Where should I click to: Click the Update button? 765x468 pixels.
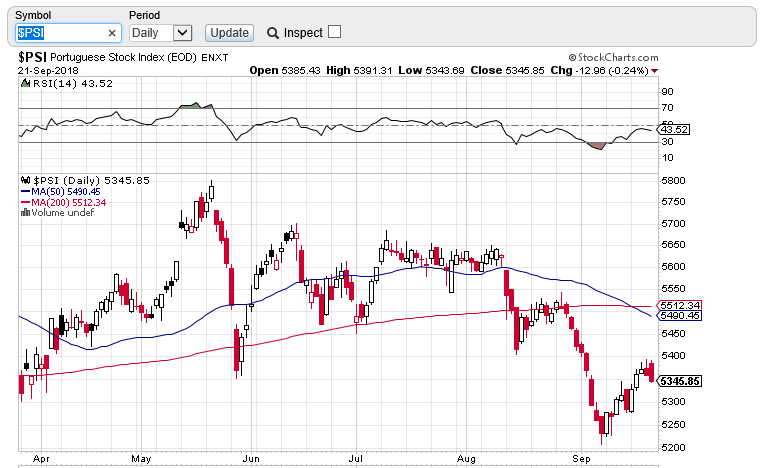(229, 33)
